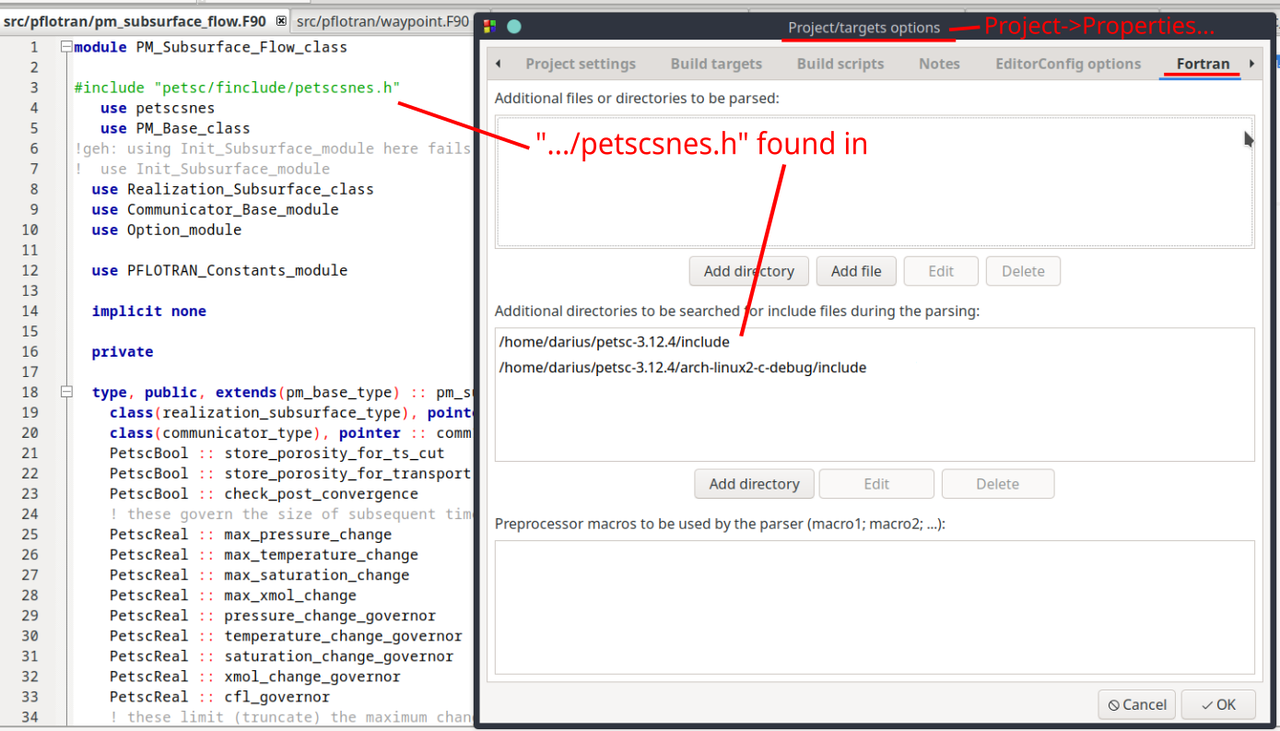Click 'use PM_Base_class' code line

coord(175,128)
